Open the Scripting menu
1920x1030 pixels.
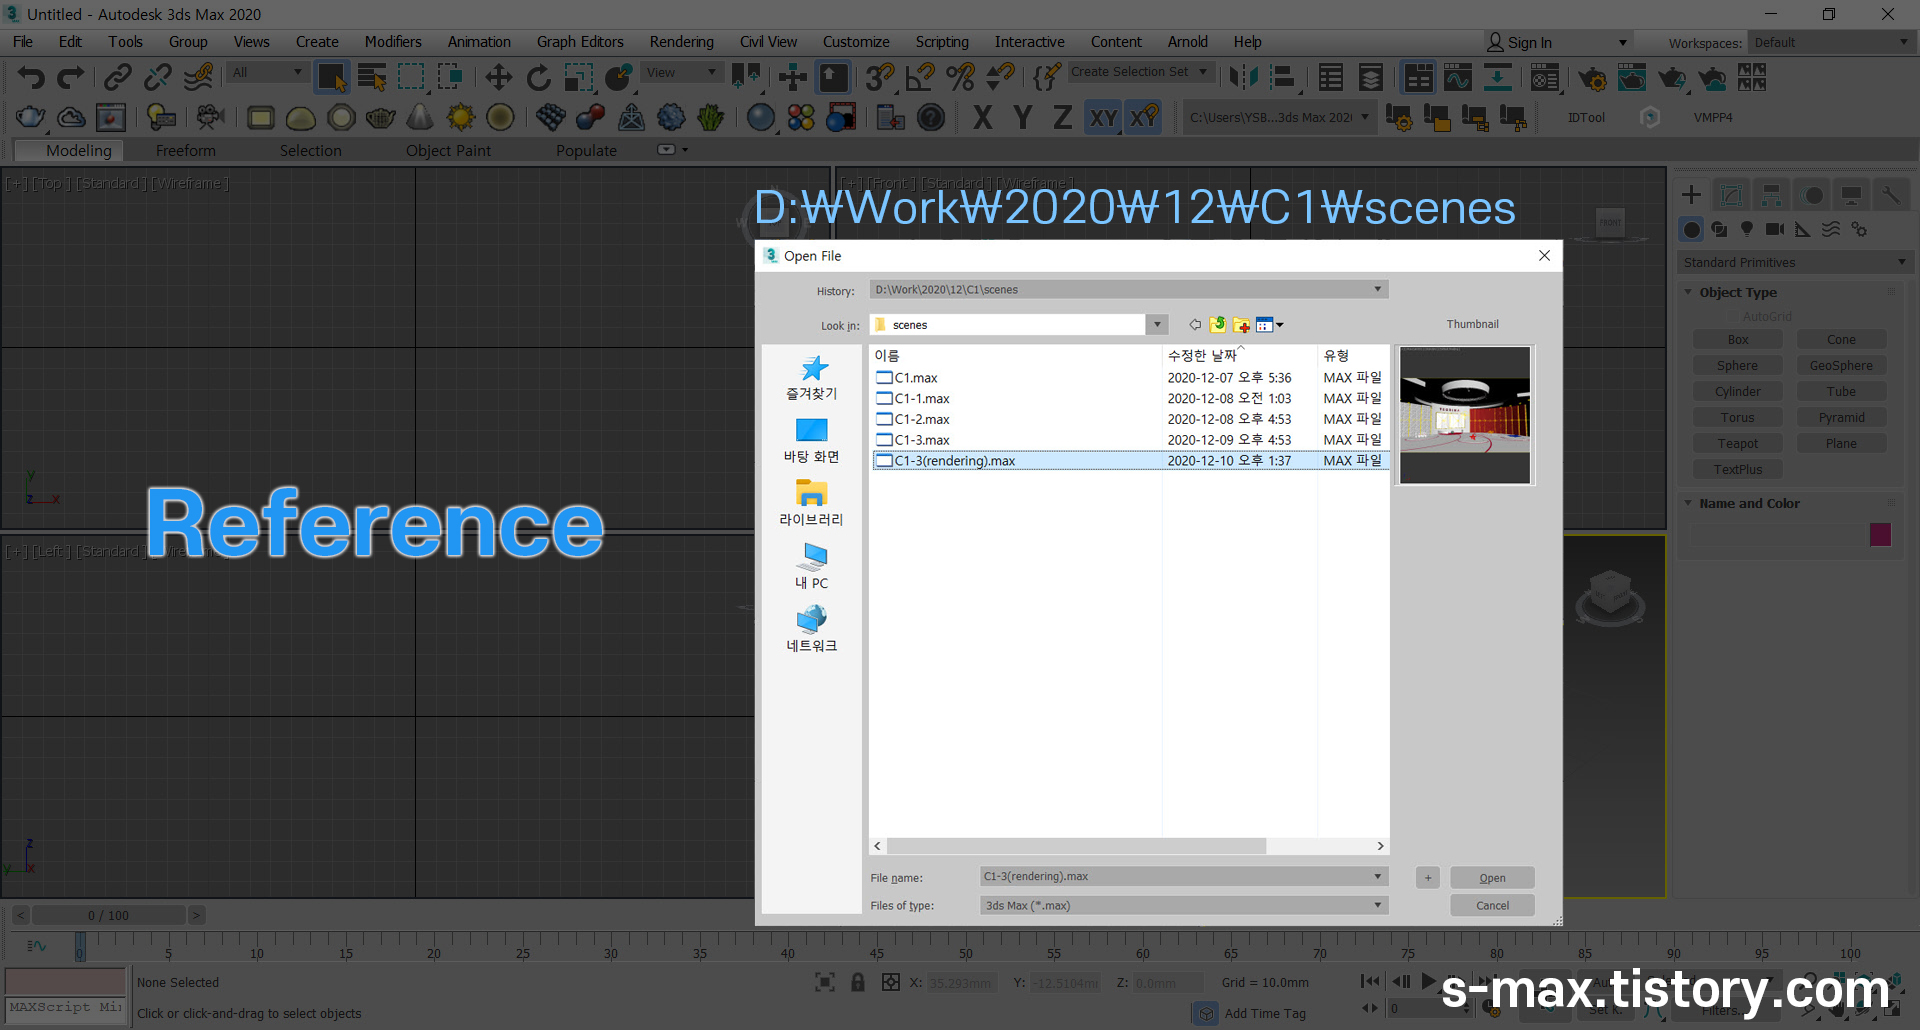pyautogui.click(x=941, y=42)
